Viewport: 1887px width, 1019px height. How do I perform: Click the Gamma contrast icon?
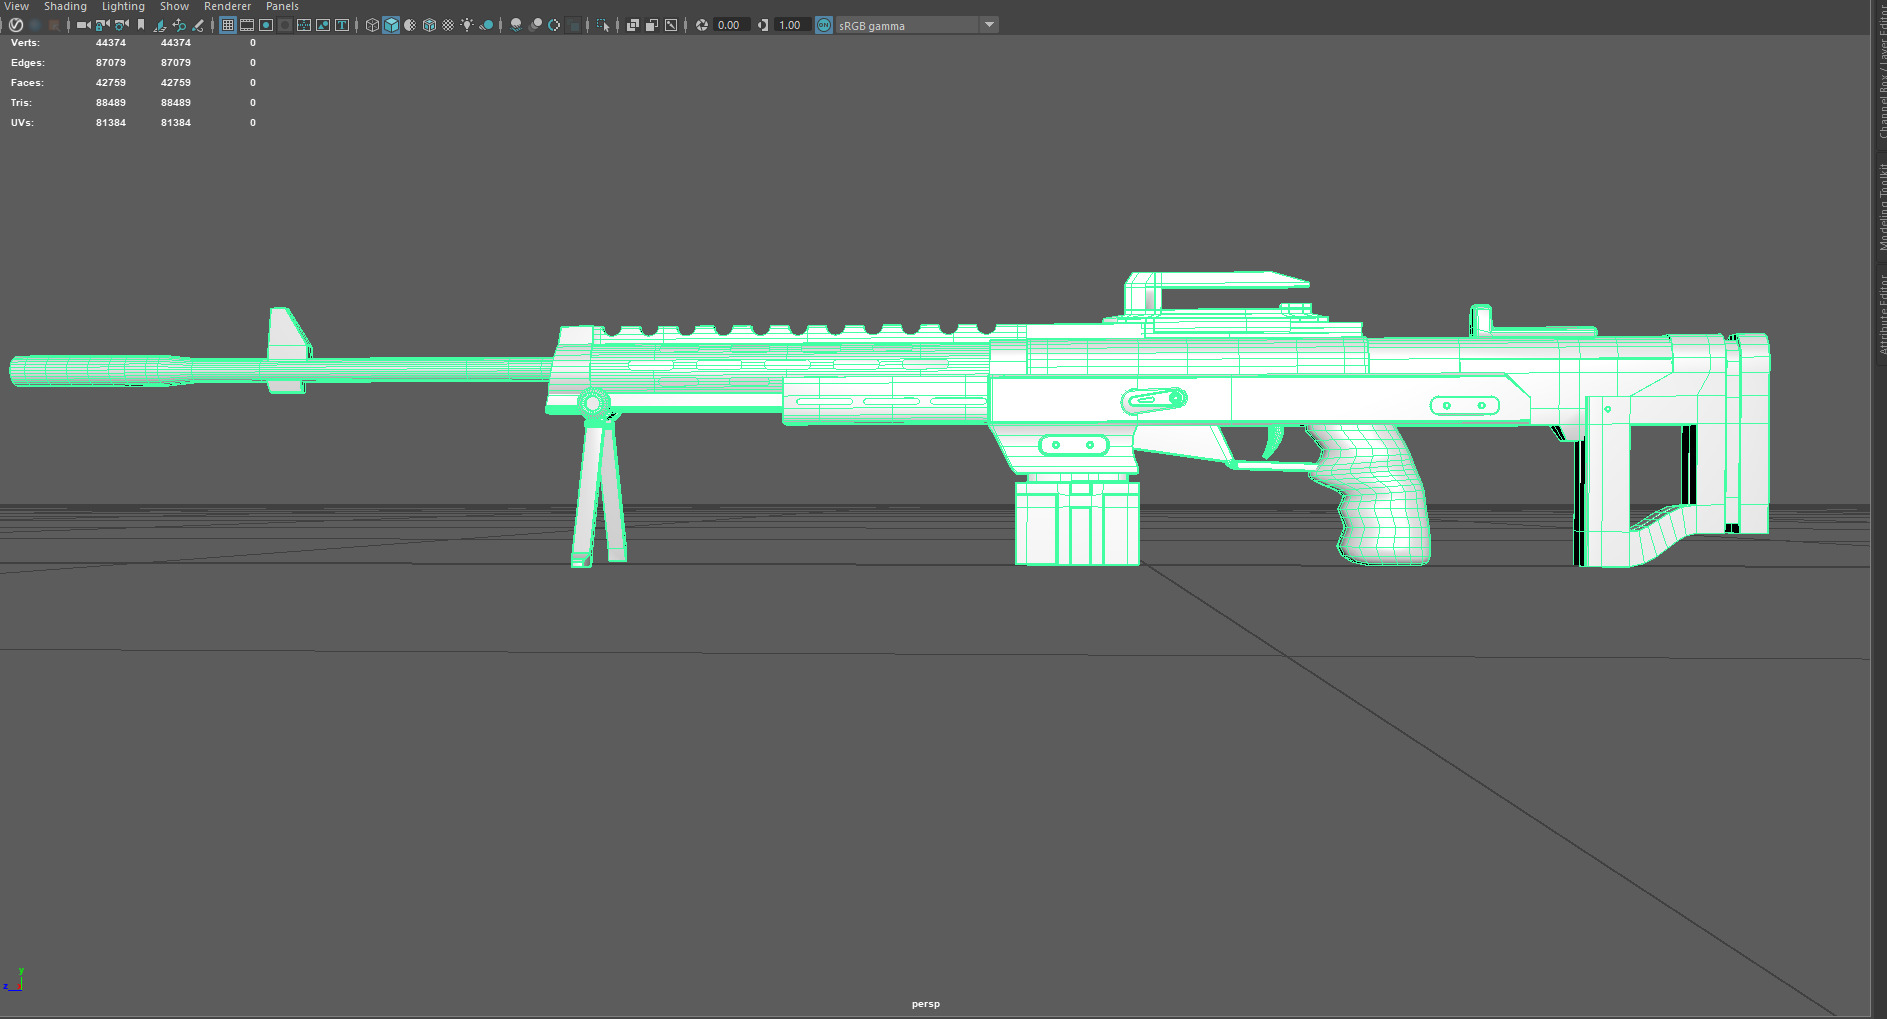click(x=763, y=25)
